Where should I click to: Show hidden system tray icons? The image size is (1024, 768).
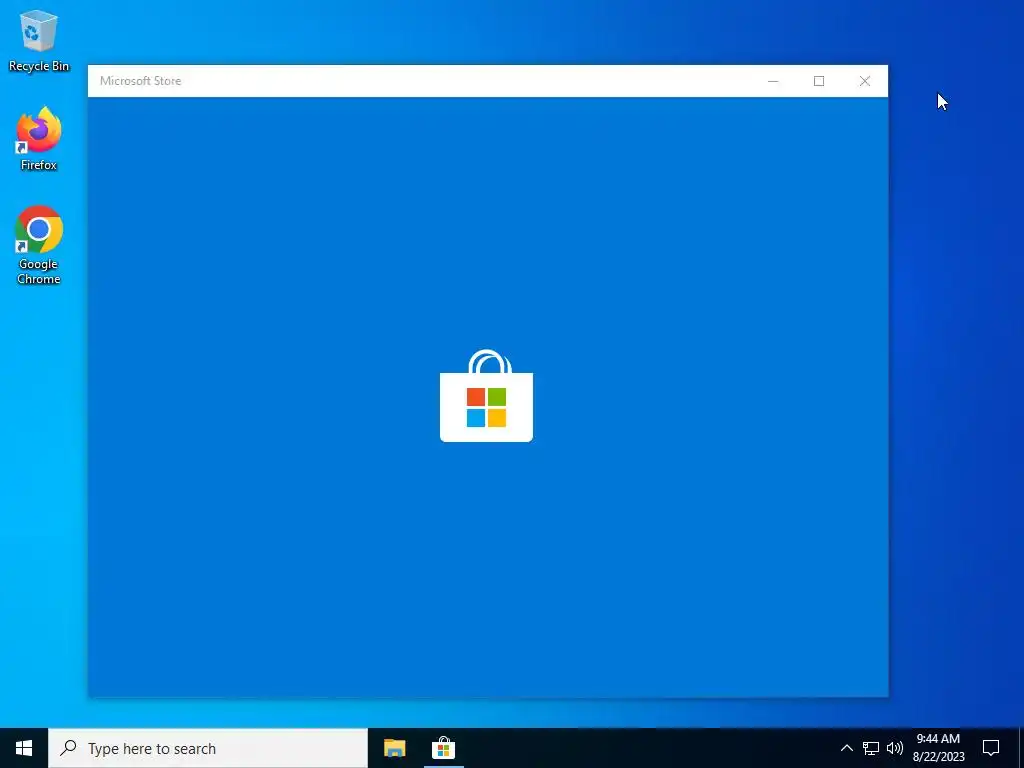[x=846, y=748]
